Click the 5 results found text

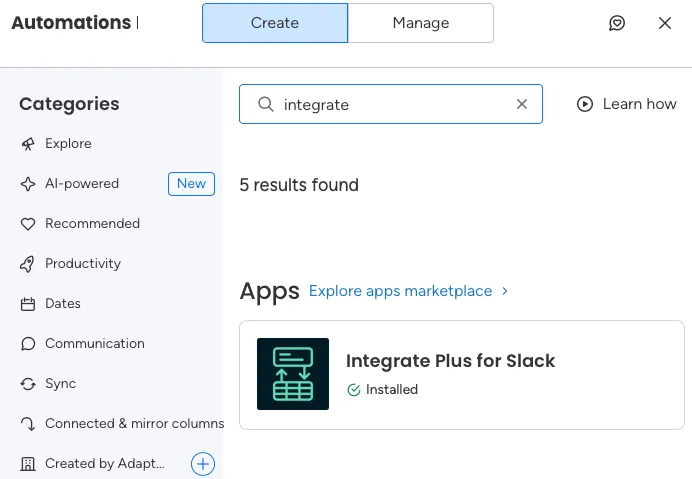(299, 185)
